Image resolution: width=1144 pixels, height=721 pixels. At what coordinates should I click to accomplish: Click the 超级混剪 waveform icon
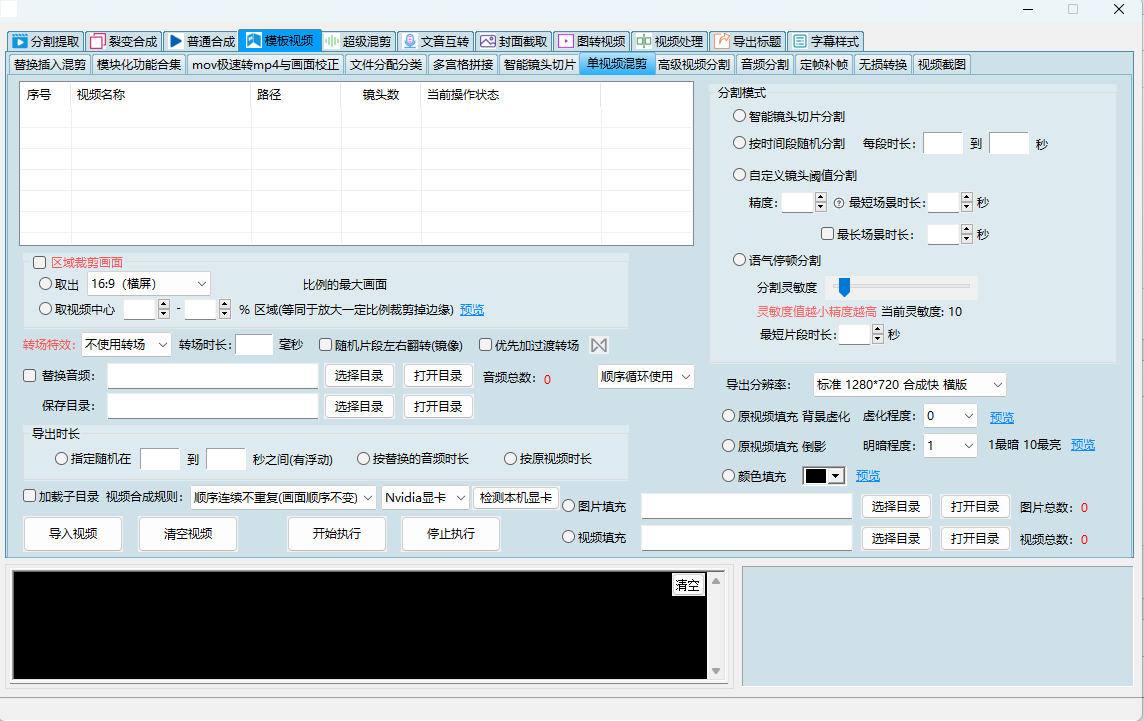pos(331,42)
